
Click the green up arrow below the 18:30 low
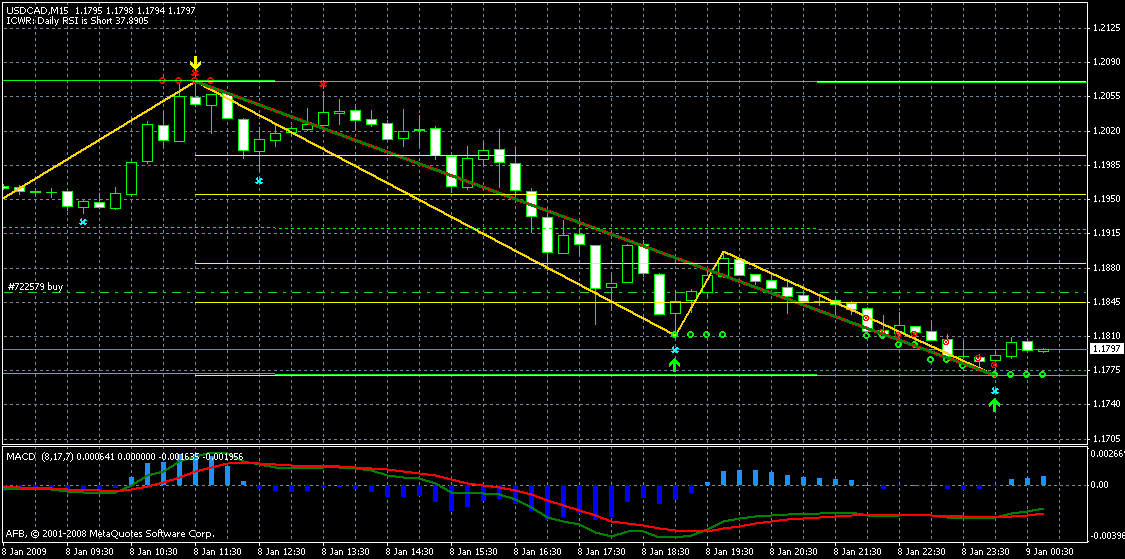pyautogui.click(x=675, y=364)
